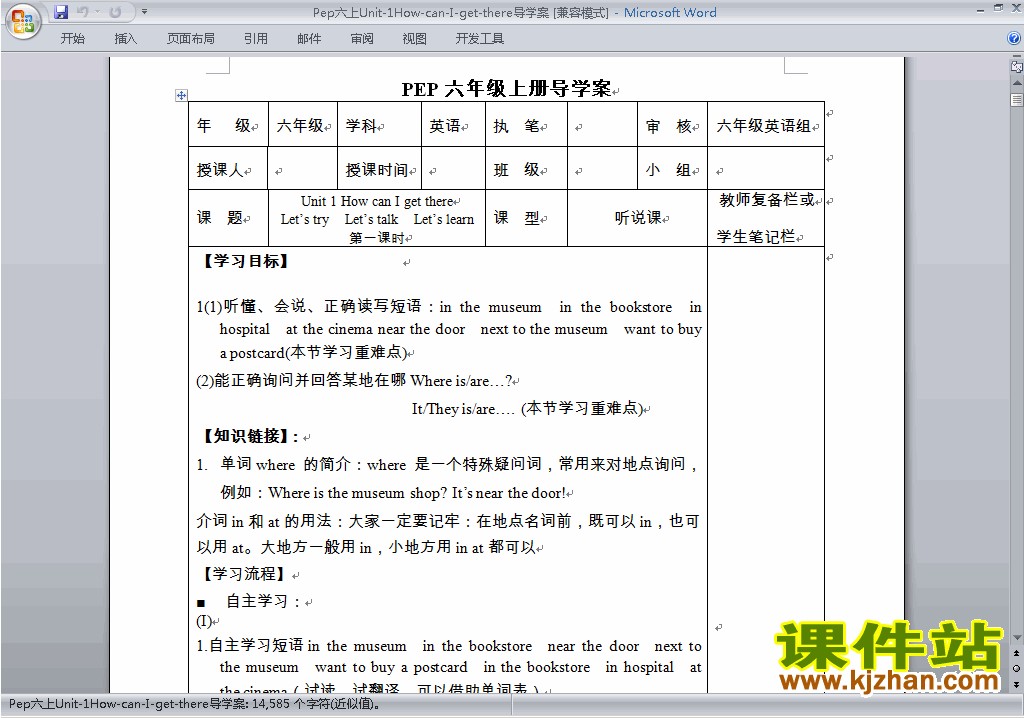Open Customize Quick Access Toolbar dropdown

[144, 12]
